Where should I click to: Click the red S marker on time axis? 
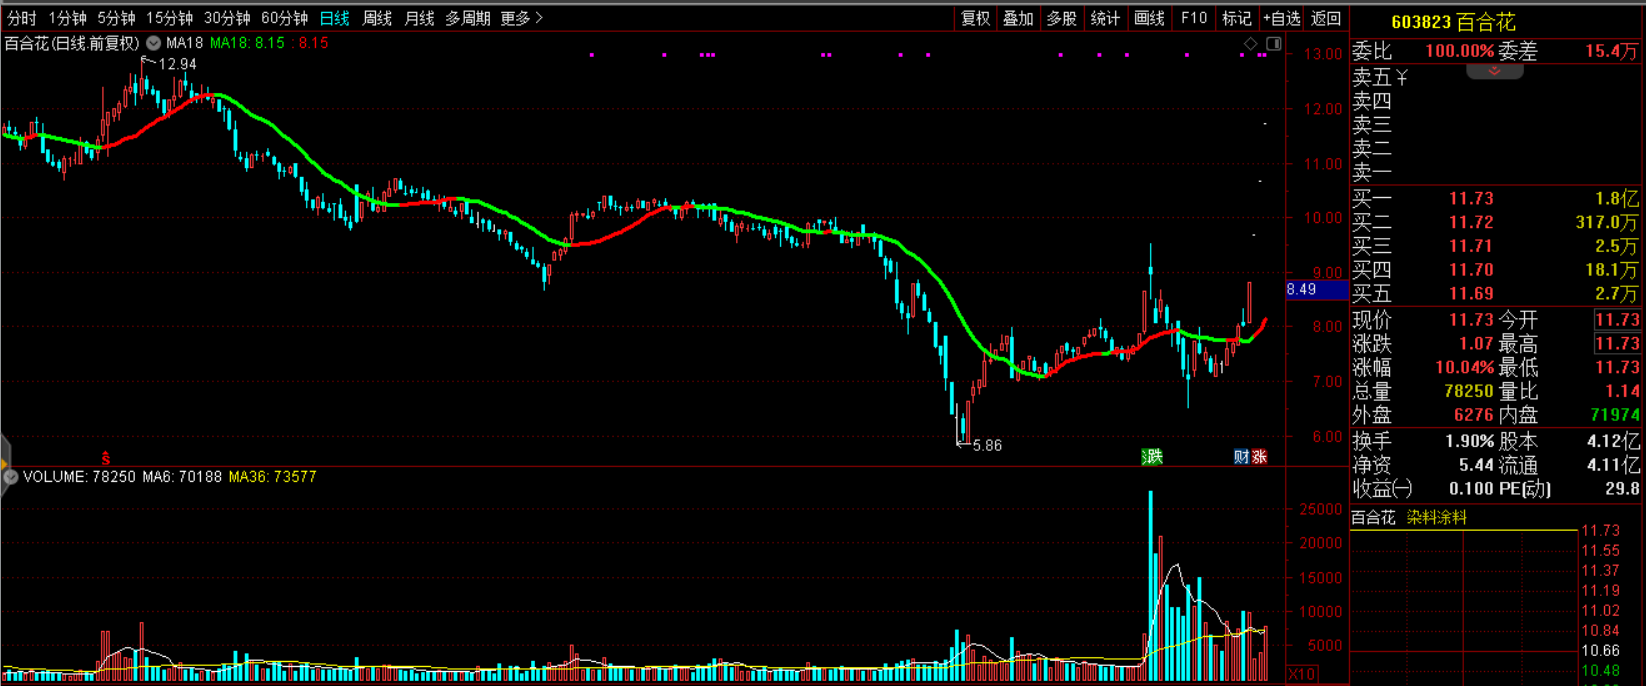point(105,458)
